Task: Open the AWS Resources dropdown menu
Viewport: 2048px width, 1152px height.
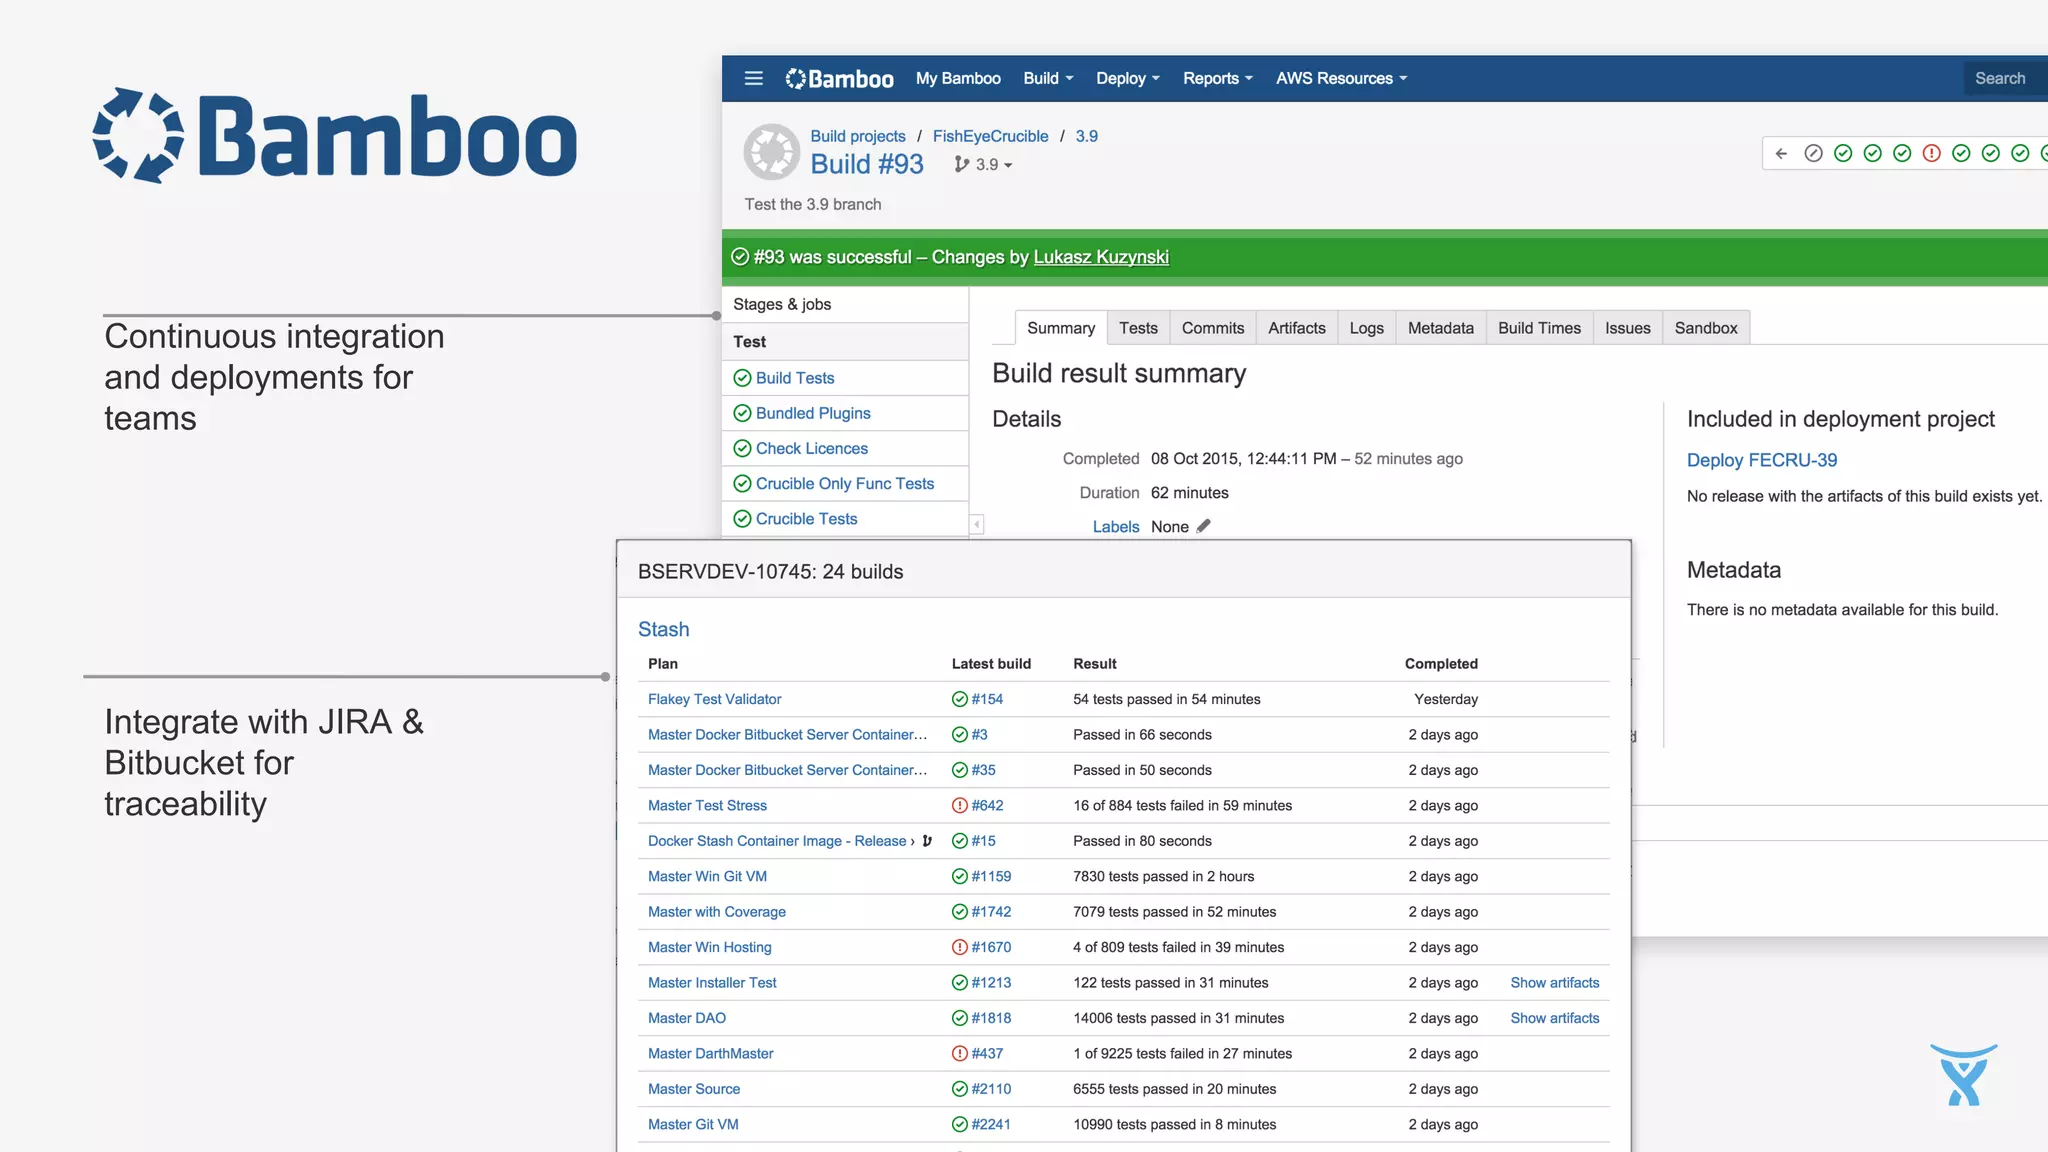Action: pyautogui.click(x=1341, y=78)
